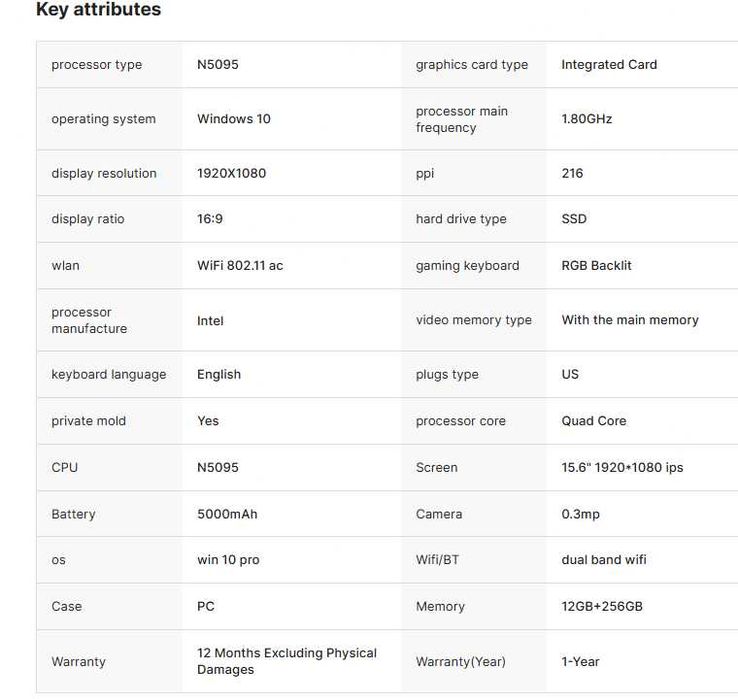
Task: Select the 1.80GHz frequency value
Action: pos(586,119)
